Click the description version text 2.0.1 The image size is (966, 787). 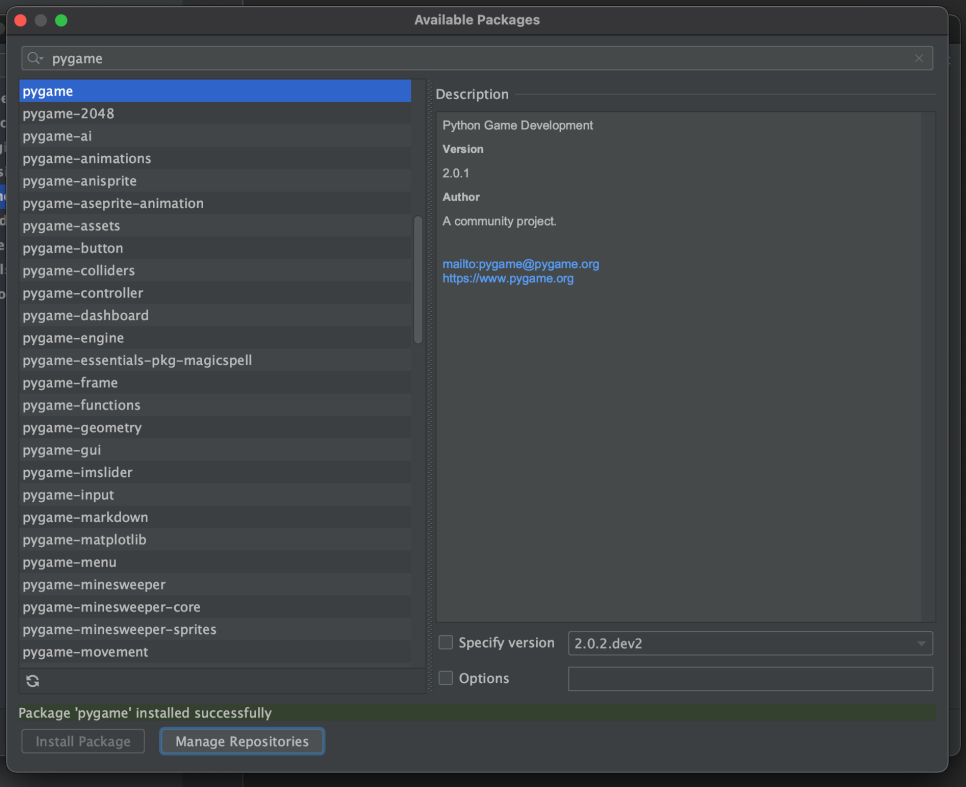pos(456,173)
